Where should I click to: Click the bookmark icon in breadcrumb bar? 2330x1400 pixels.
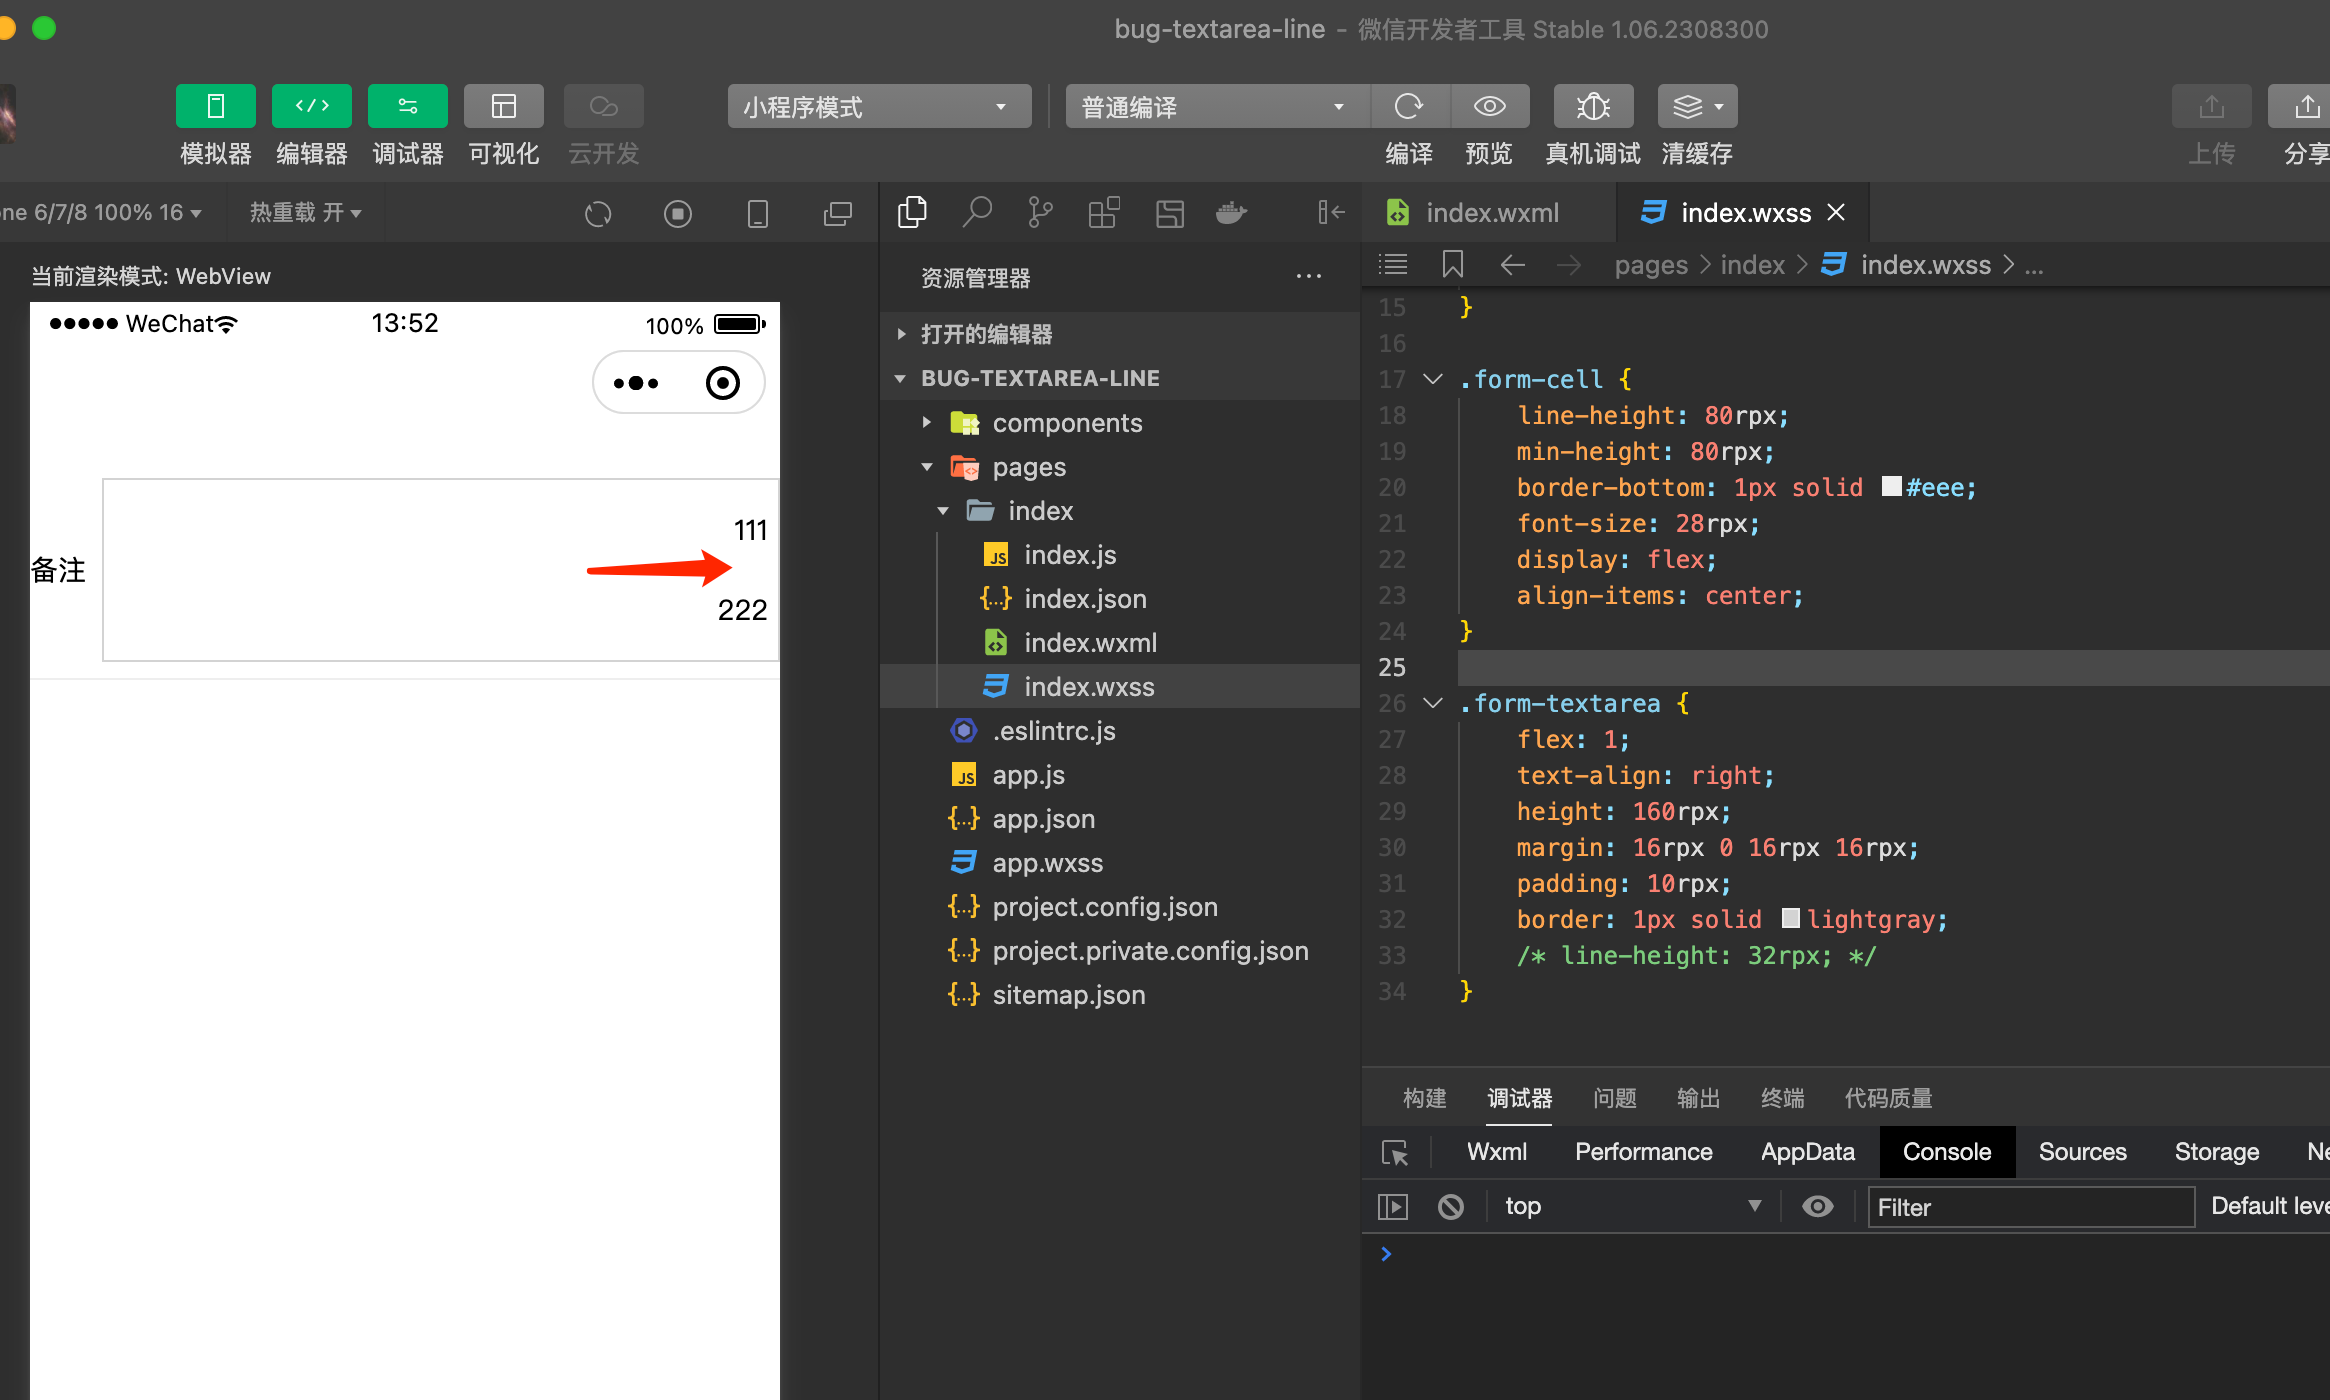1453,264
